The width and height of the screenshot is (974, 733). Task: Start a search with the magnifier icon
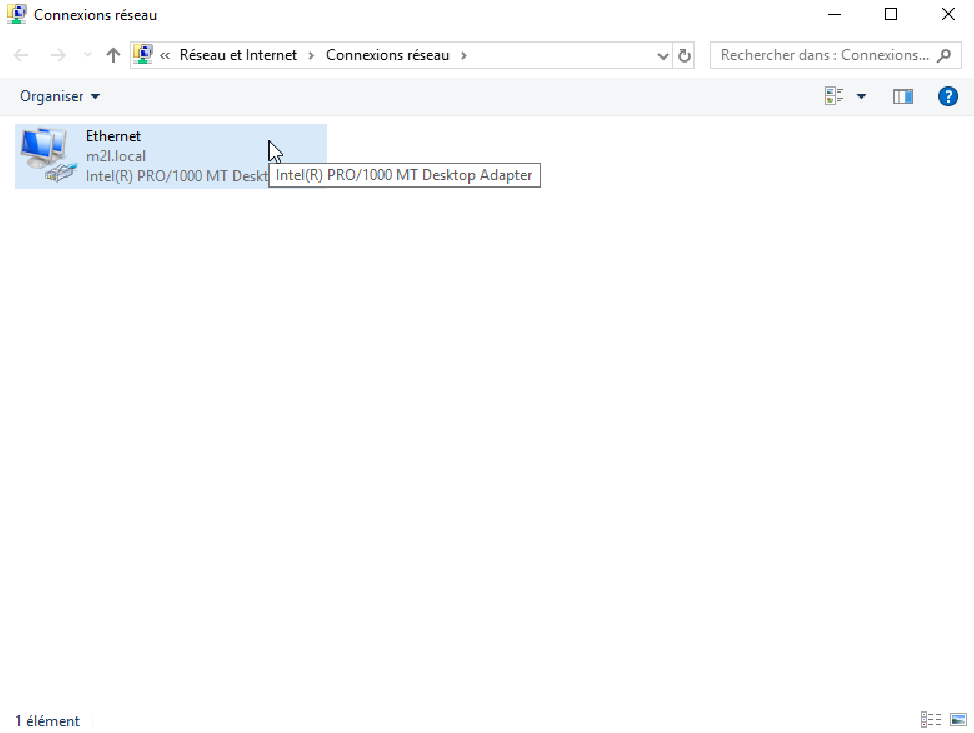(x=945, y=55)
